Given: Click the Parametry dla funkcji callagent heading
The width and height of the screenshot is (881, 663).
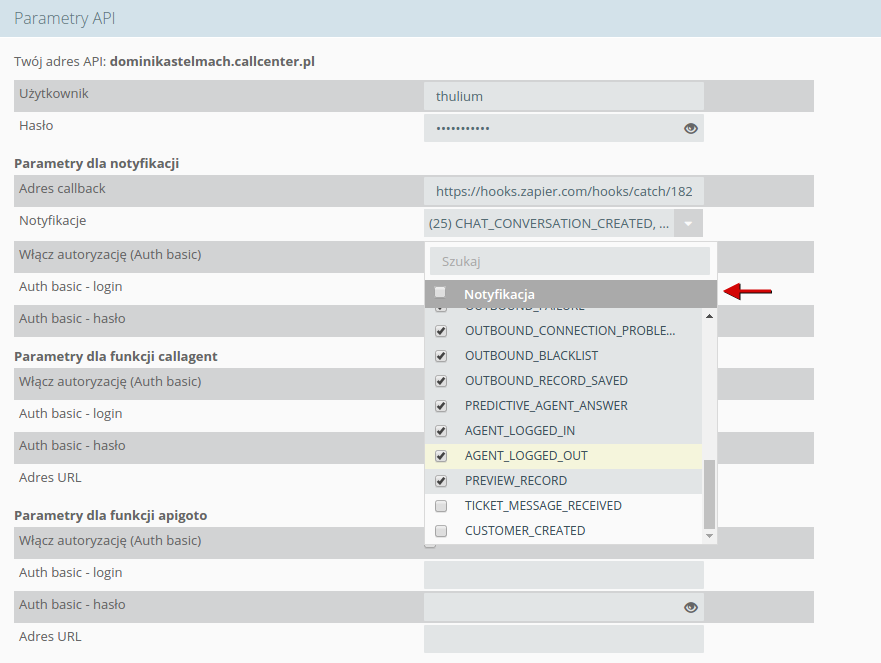Looking at the screenshot, I should click(x=116, y=356).
